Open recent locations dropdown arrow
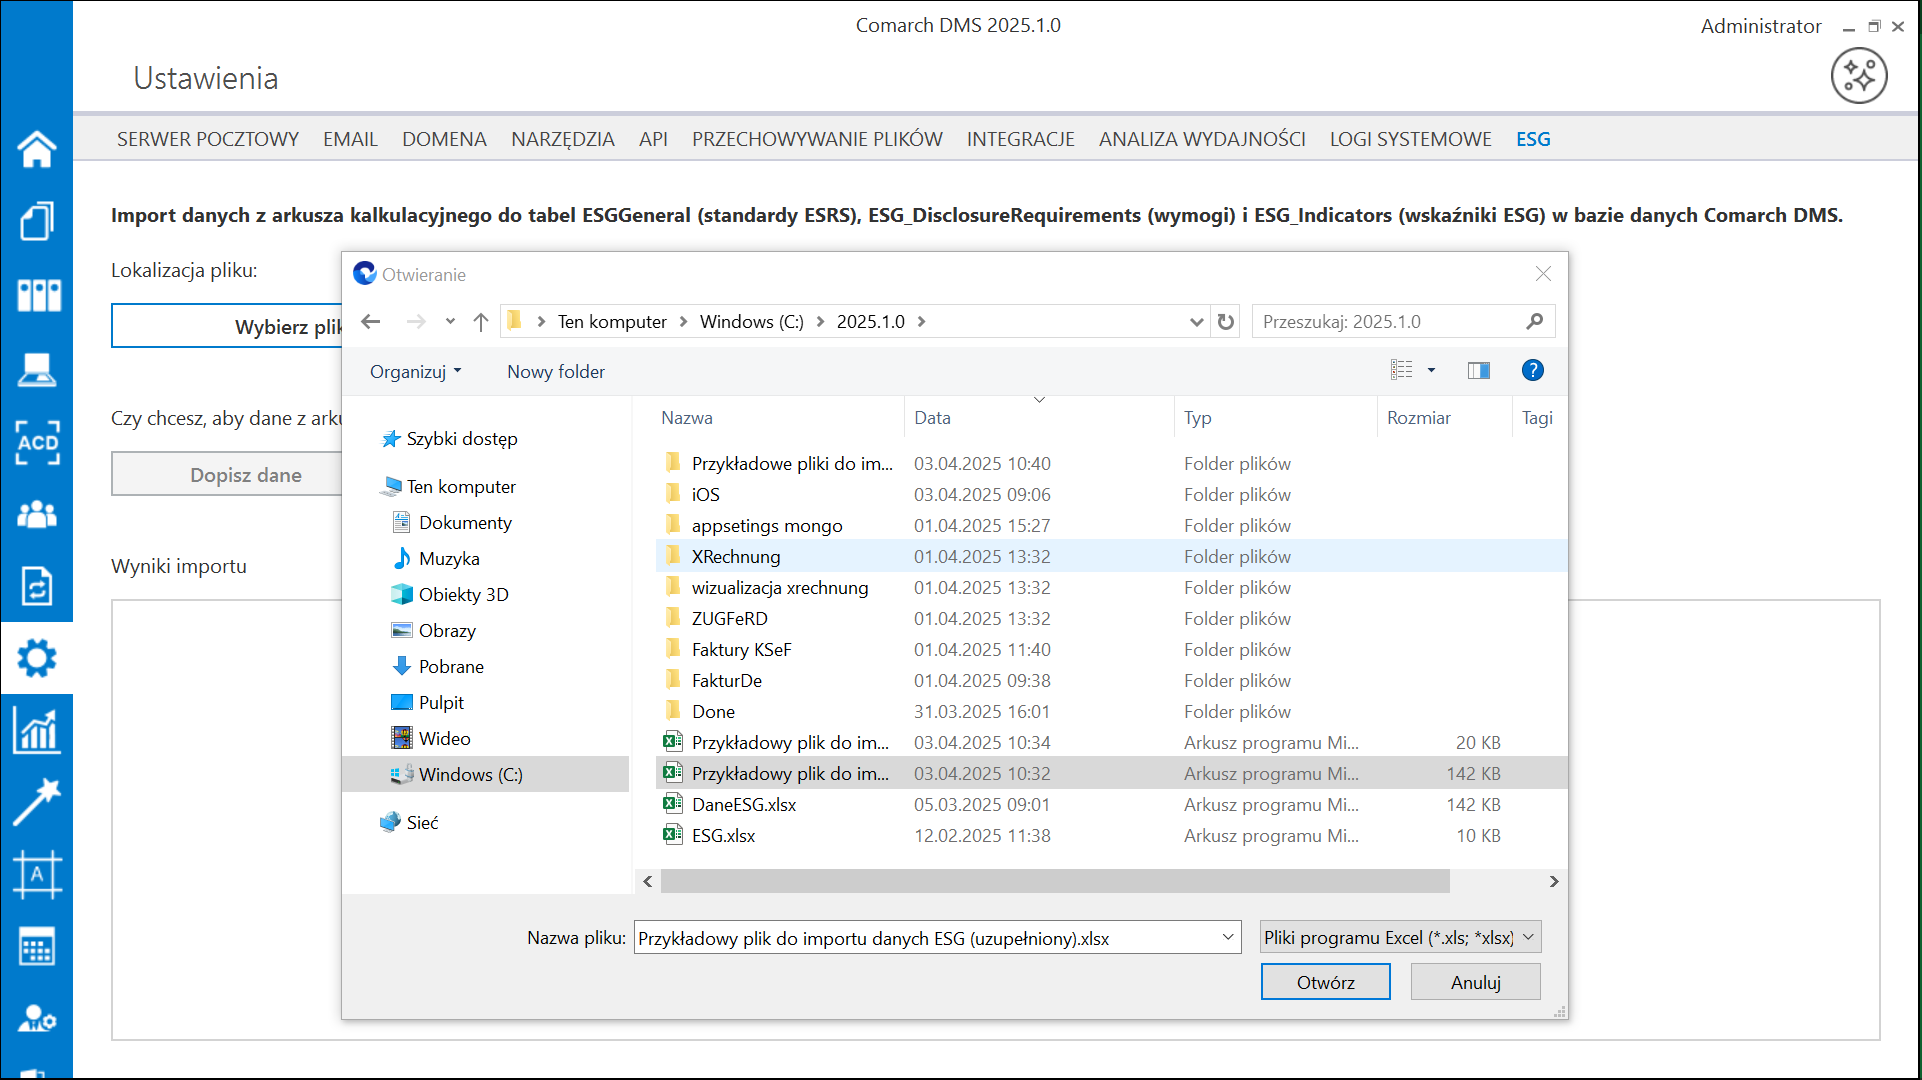The height and width of the screenshot is (1080, 1922). tap(450, 321)
